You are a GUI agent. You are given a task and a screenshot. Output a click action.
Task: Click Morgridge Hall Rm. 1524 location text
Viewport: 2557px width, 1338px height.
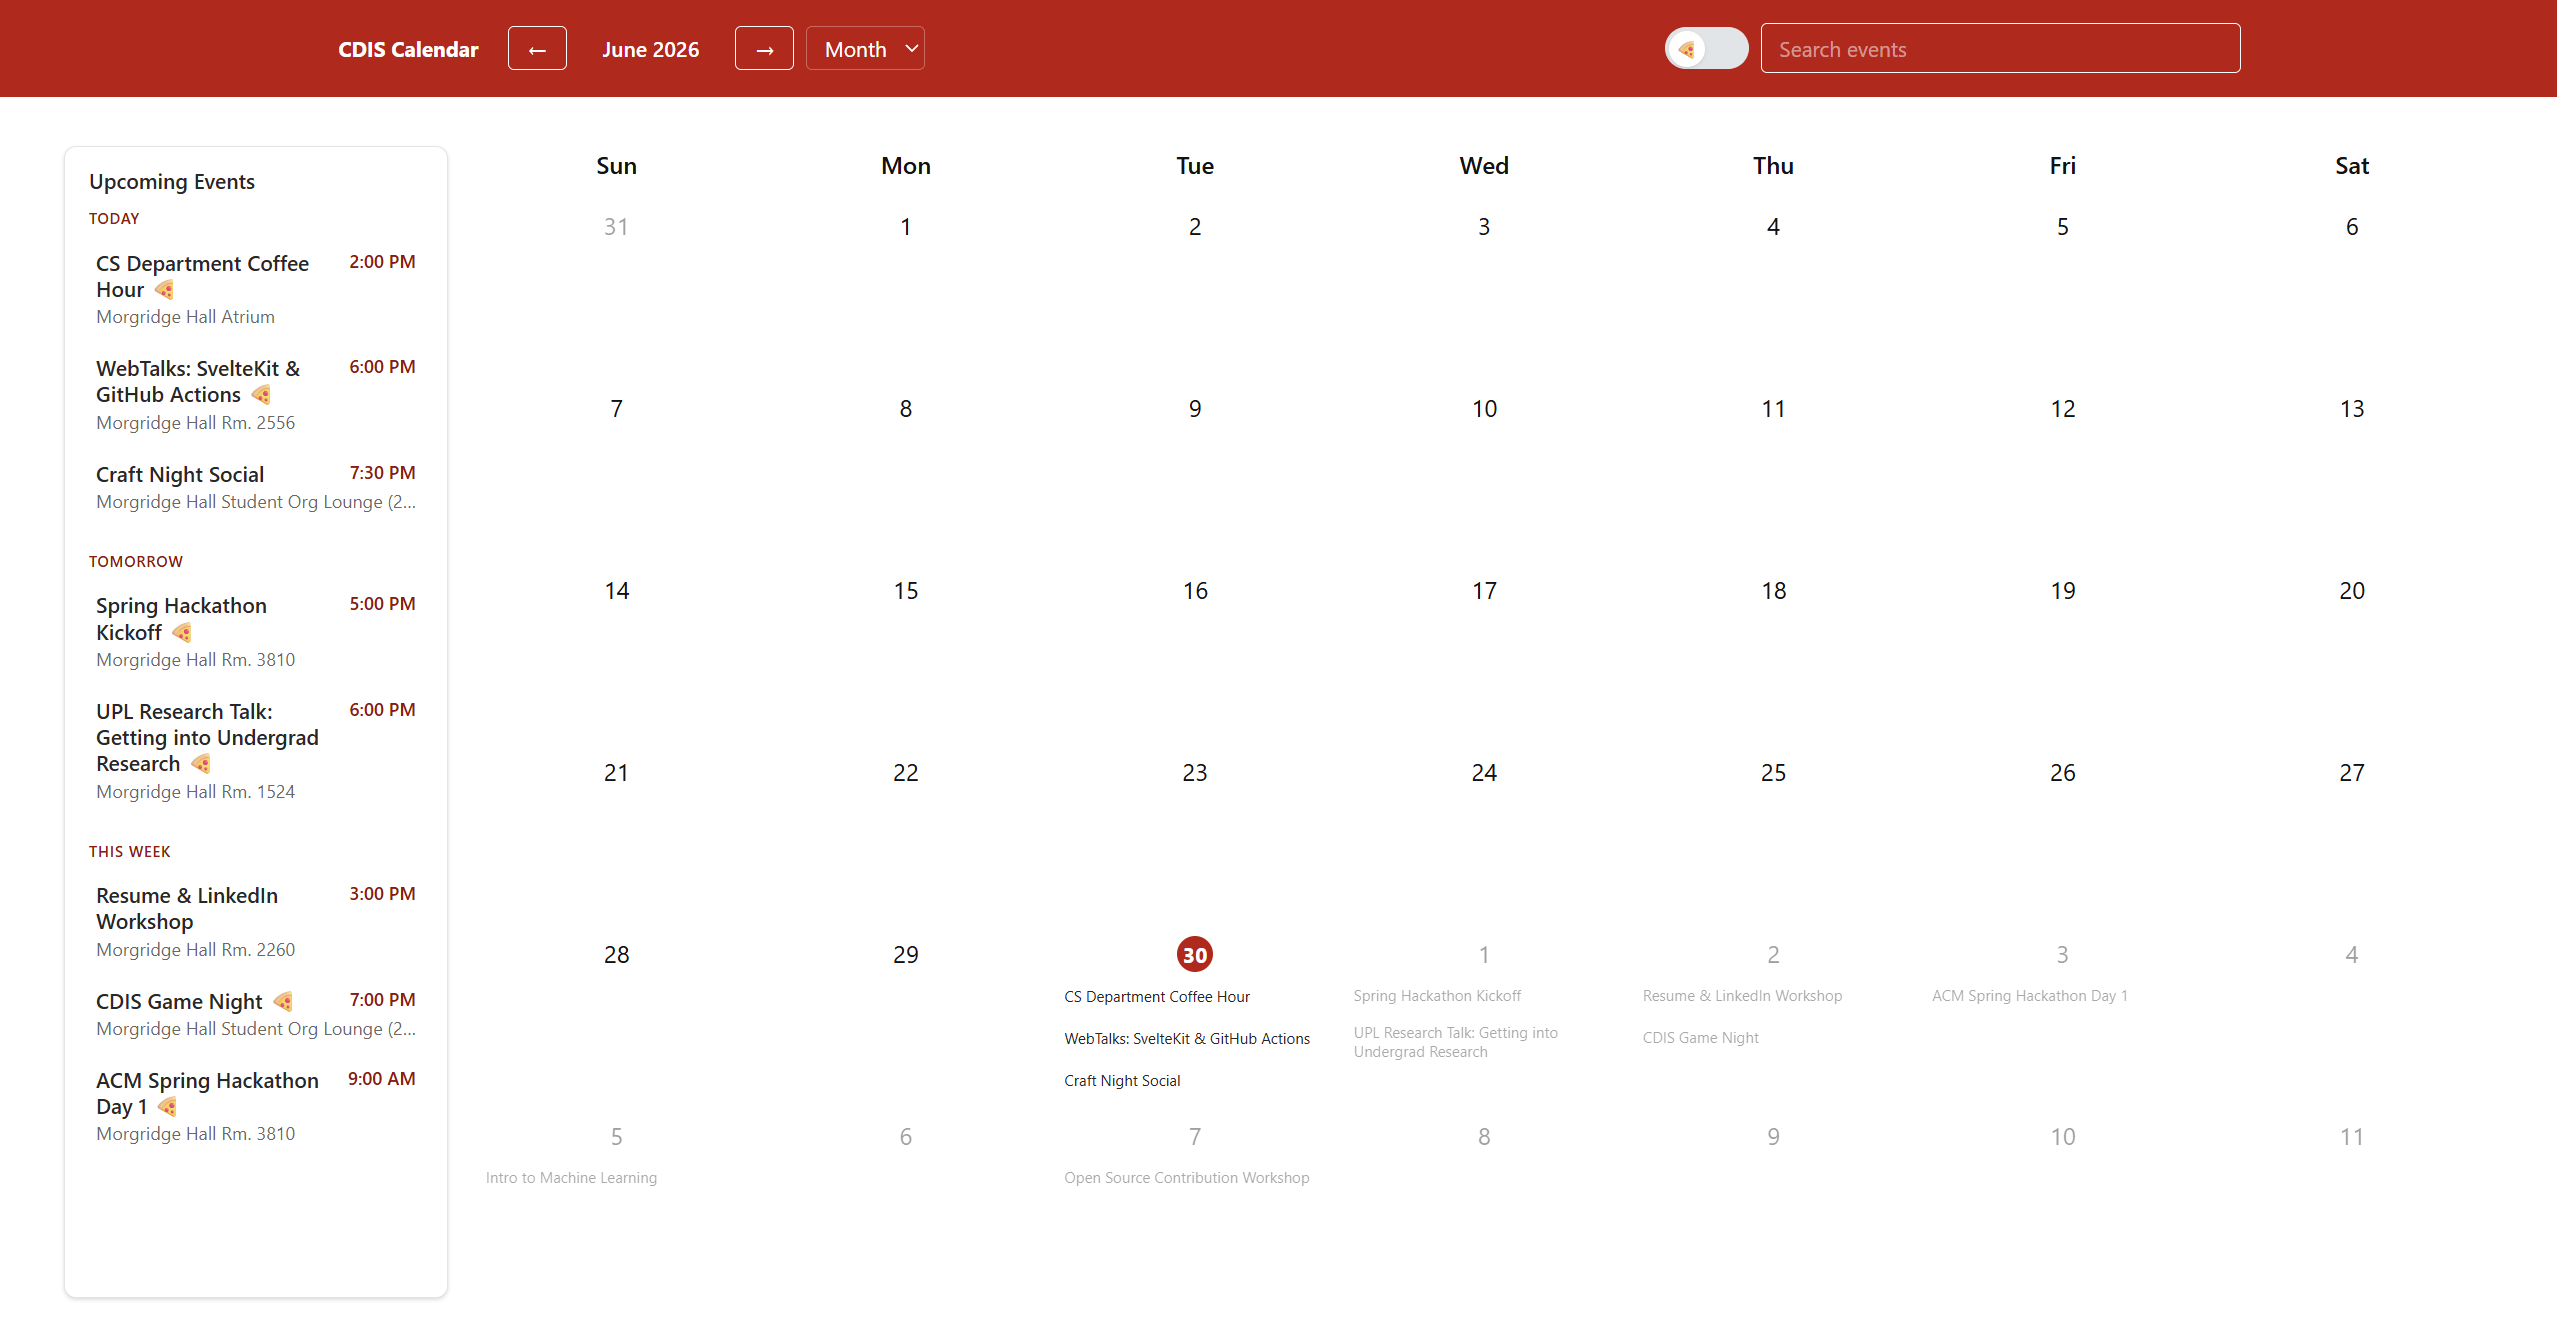point(195,792)
